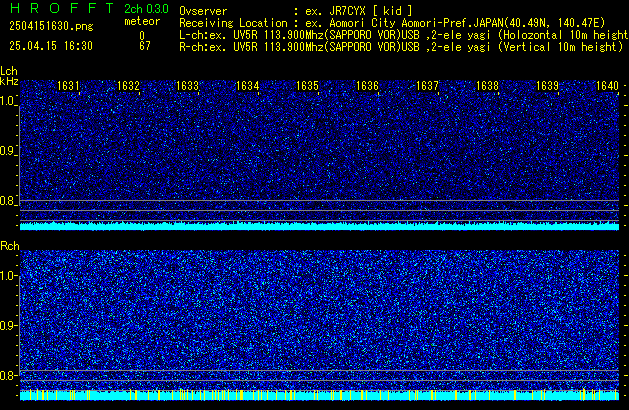Select the 1637 time marker
The width and height of the screenshot is (629, 410).
tap(427, 86)
